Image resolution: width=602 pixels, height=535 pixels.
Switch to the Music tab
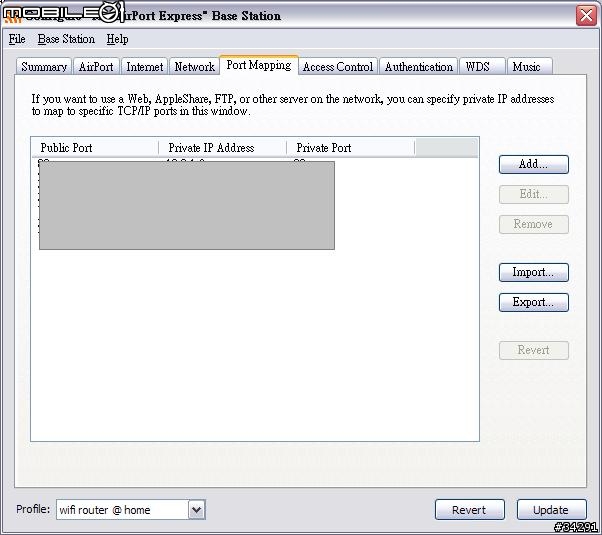pyautogui.click(x=529, y=66)
